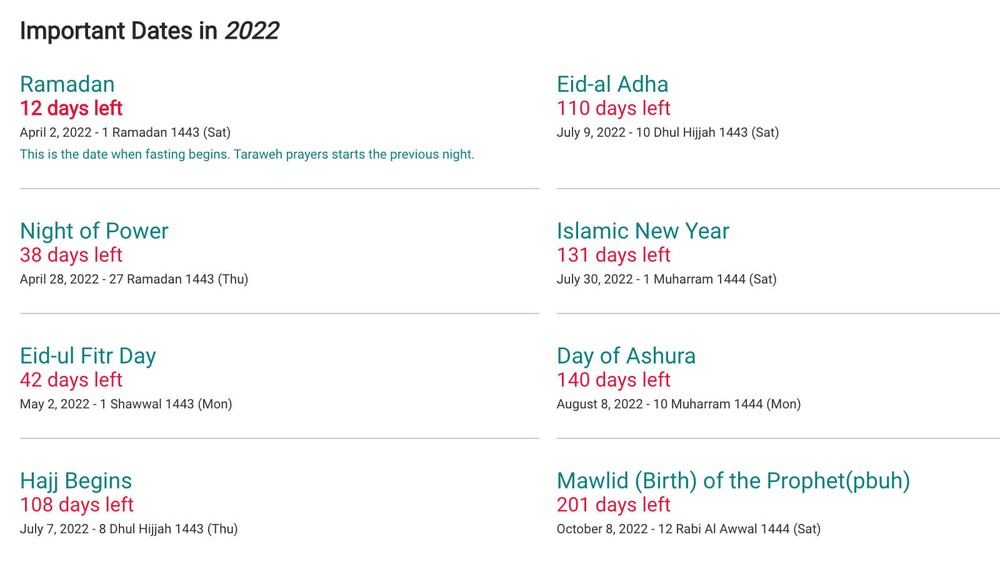Click the Islamic New Year title
The image size is (1000, 562).
(x=643, y=231)
